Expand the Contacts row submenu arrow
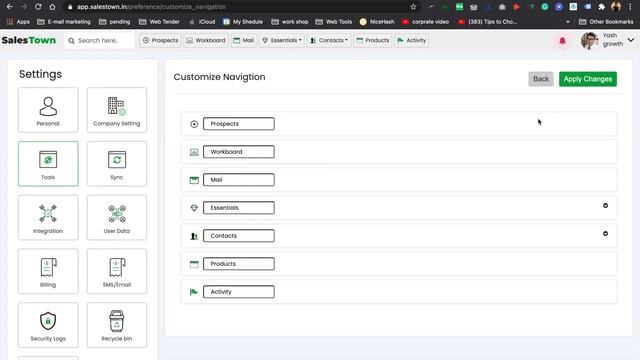 (605, 233)
